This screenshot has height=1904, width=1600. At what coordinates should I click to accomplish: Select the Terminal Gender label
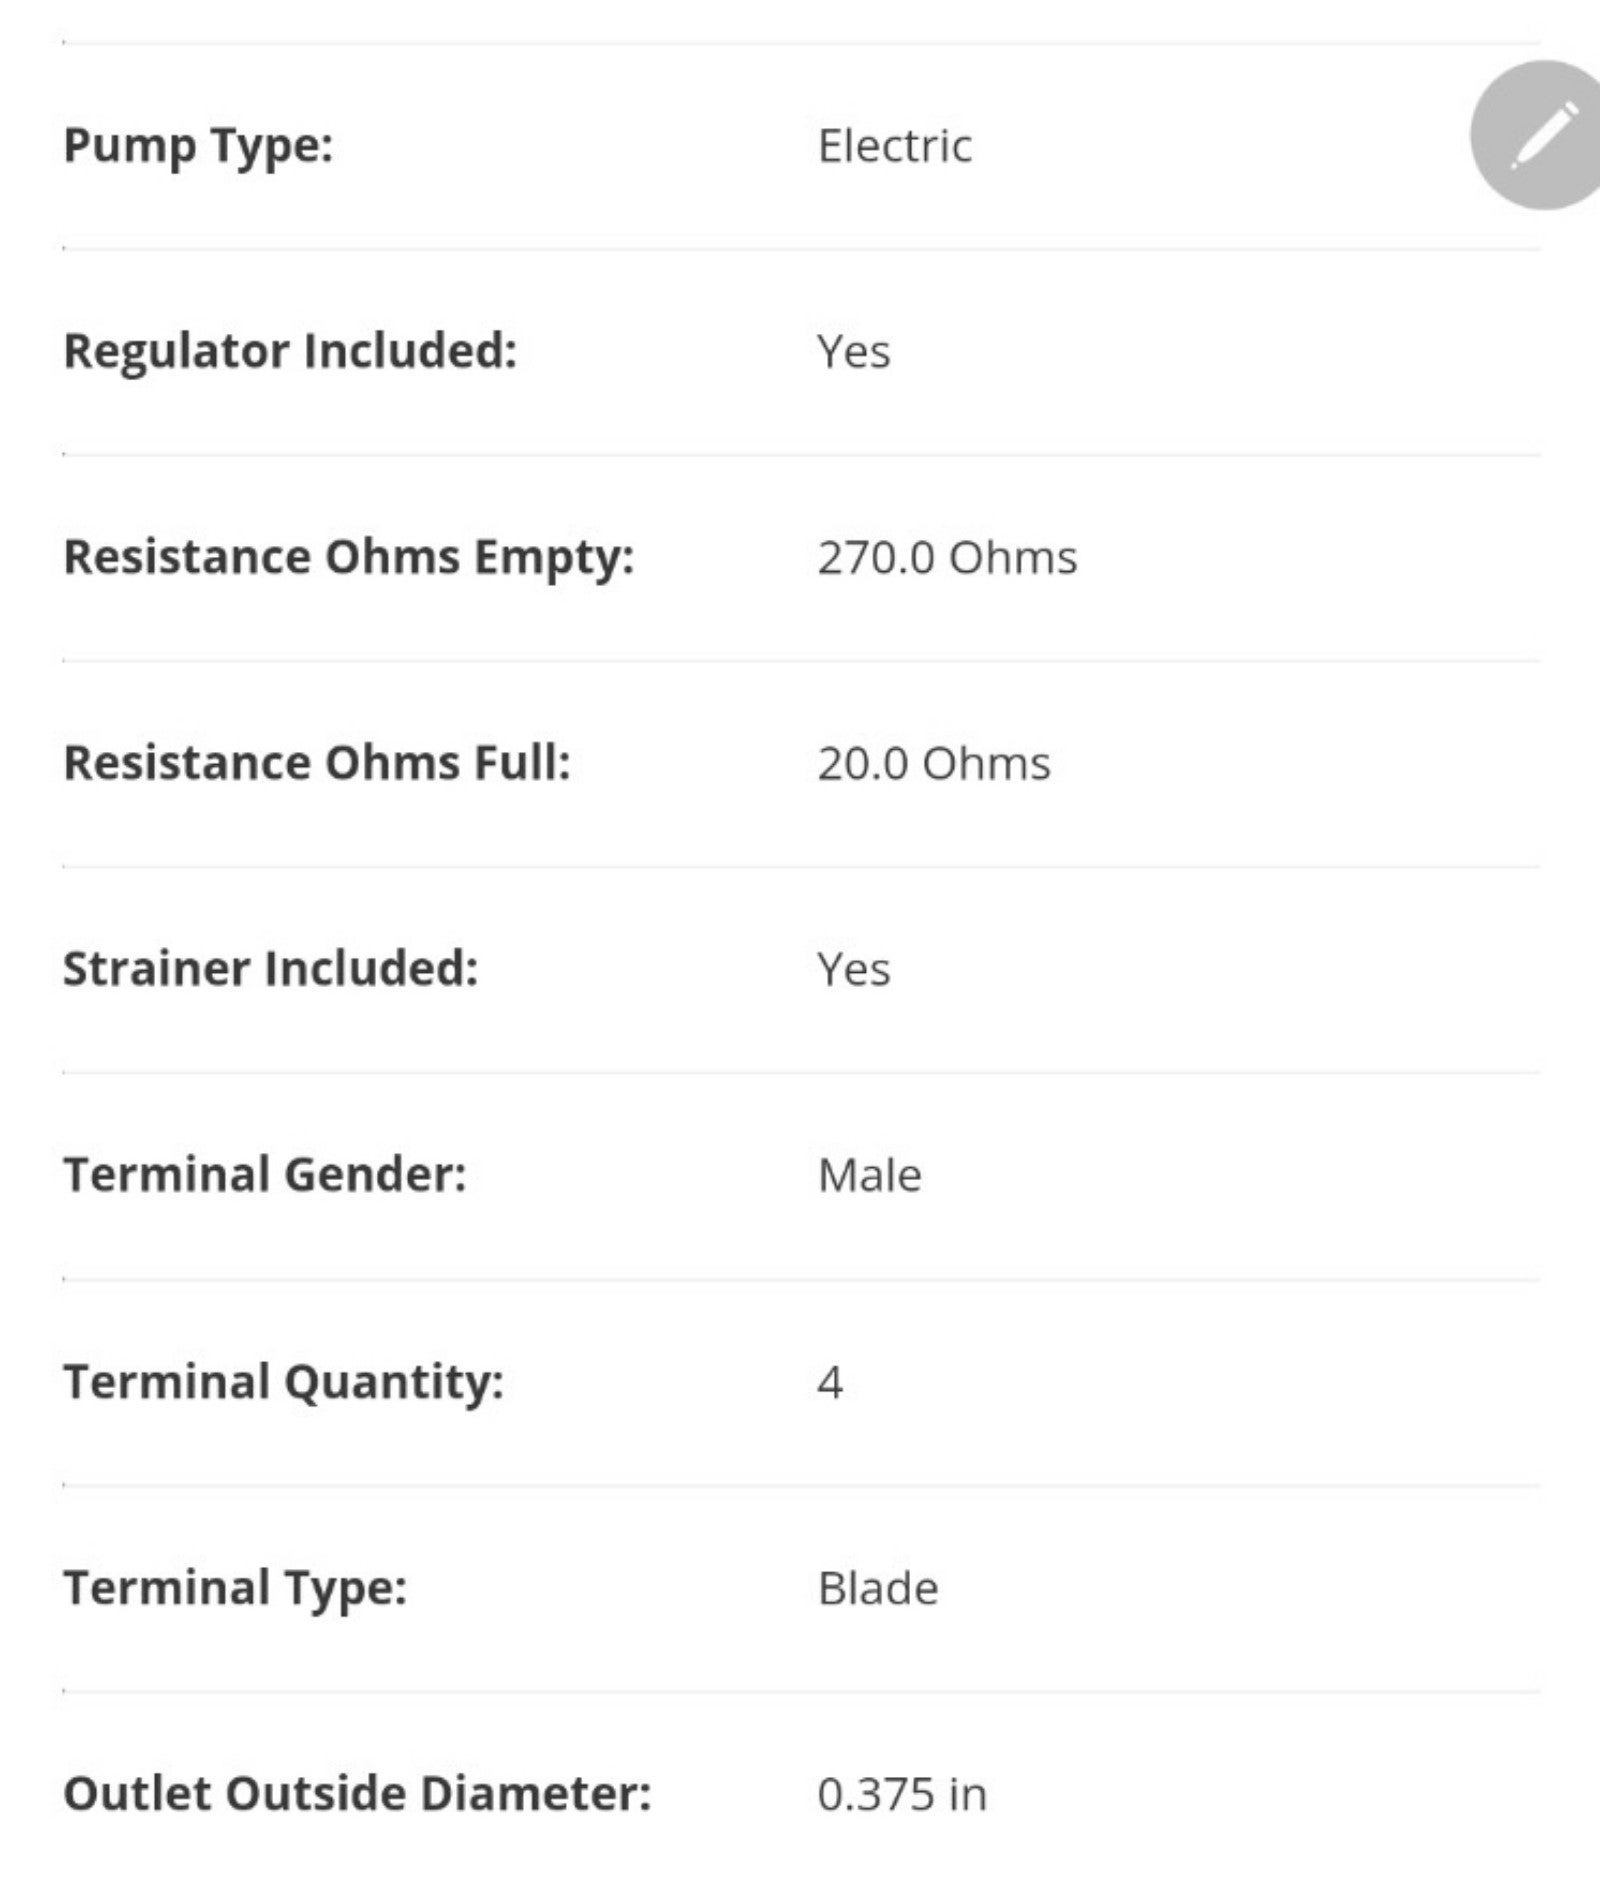[265, 1175]
